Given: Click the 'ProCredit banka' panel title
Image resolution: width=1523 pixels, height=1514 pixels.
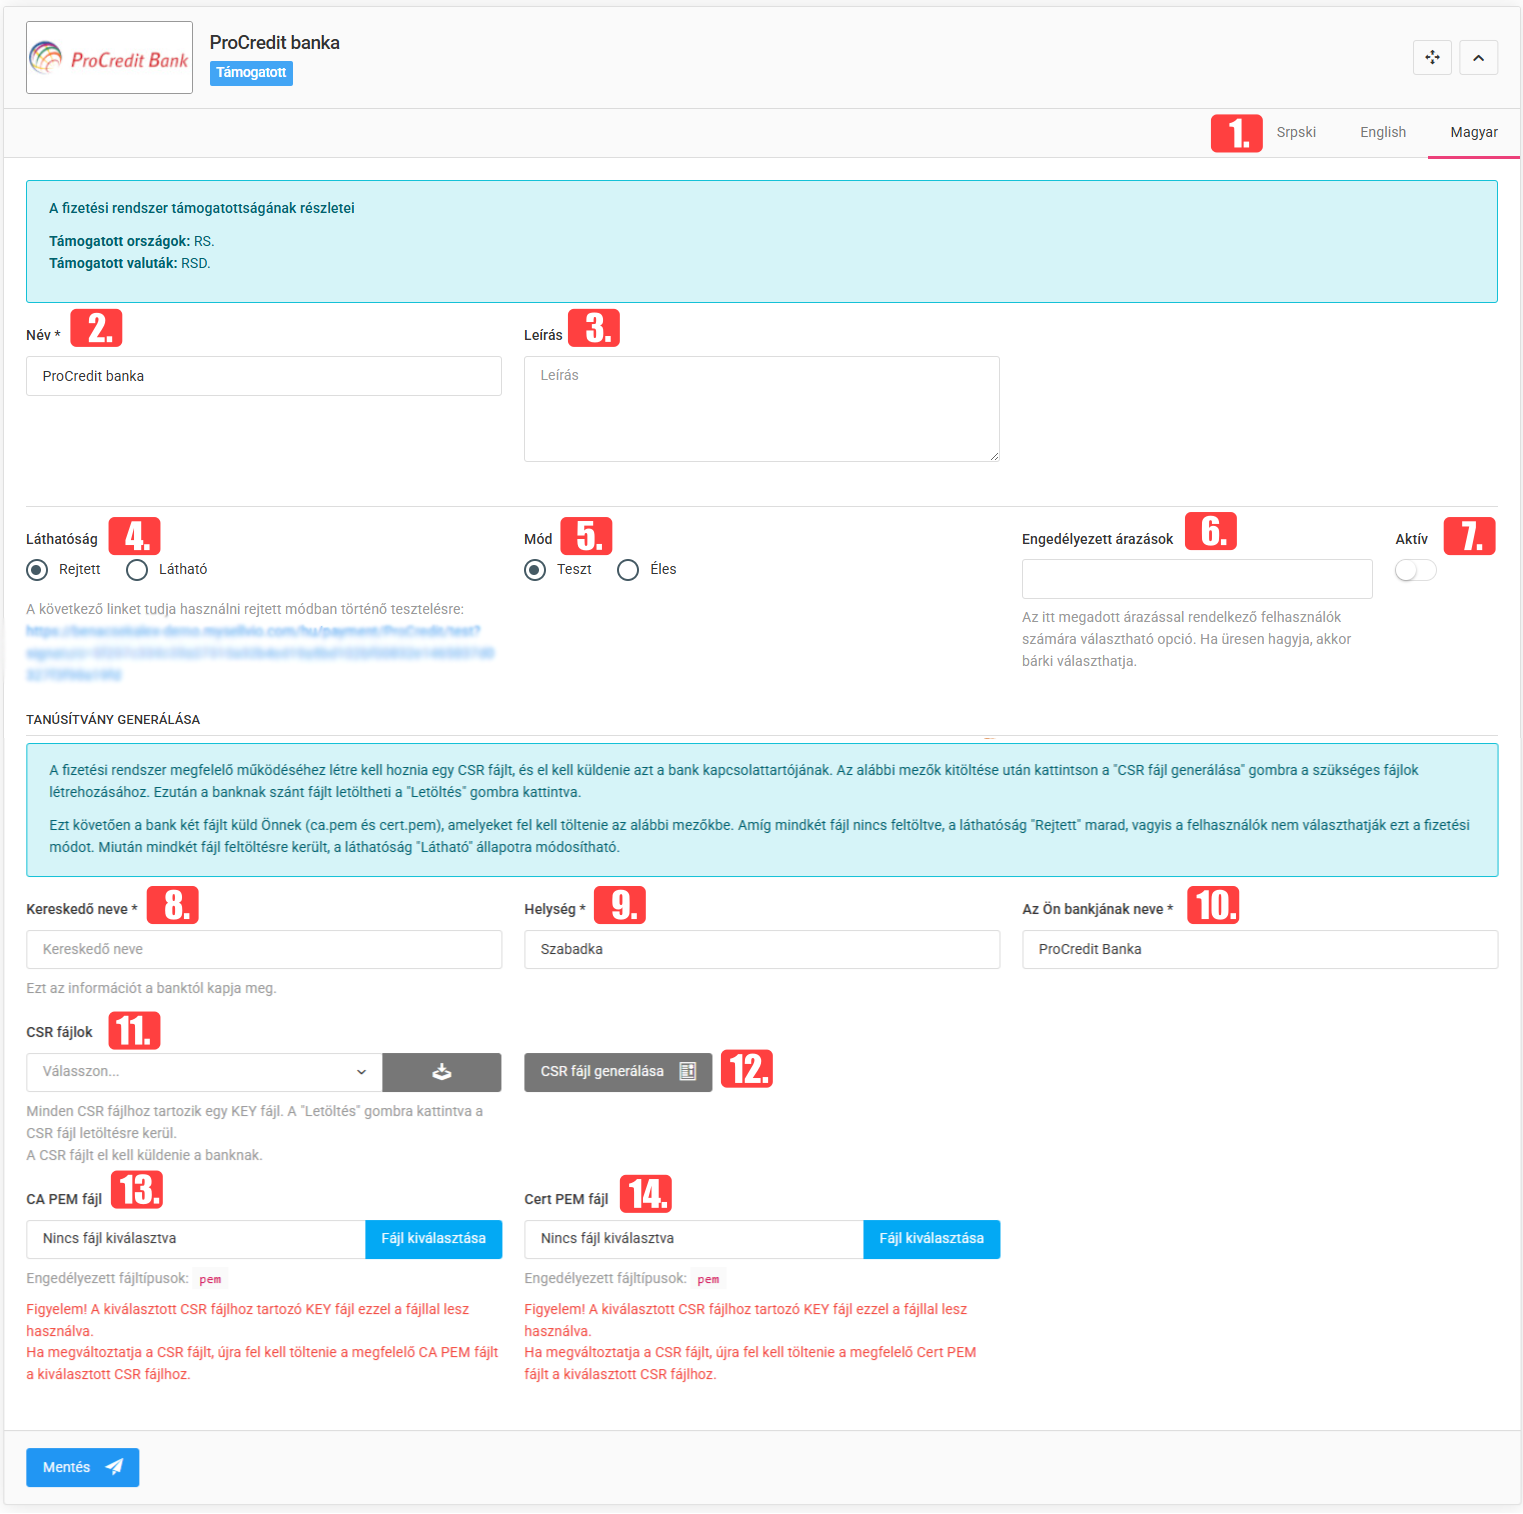Looking at the screenshot, I should (x=275, y=43).
